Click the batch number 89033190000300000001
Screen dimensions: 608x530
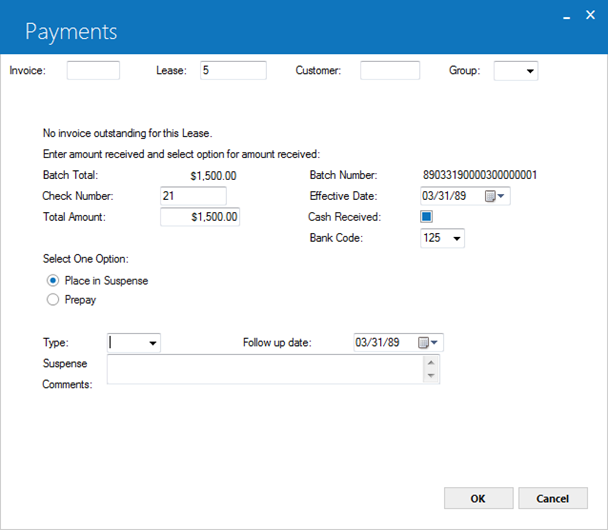click(x=480, y=175)
